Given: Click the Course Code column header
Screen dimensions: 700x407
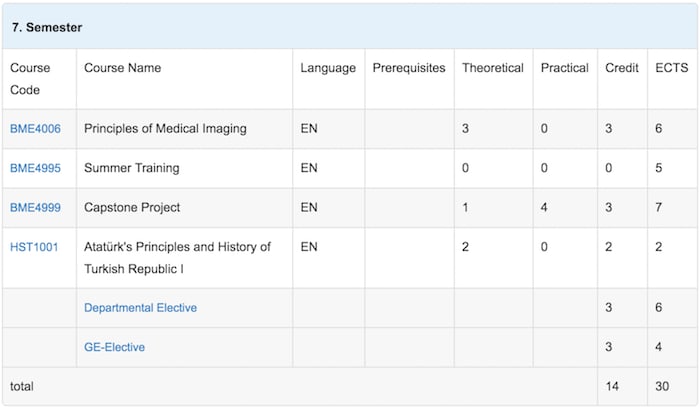Looking at the screenshot, I should point(39,79).
